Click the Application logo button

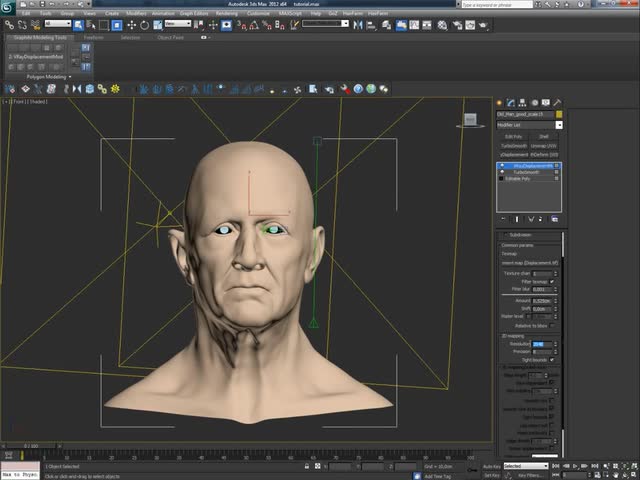pos(8,6)
